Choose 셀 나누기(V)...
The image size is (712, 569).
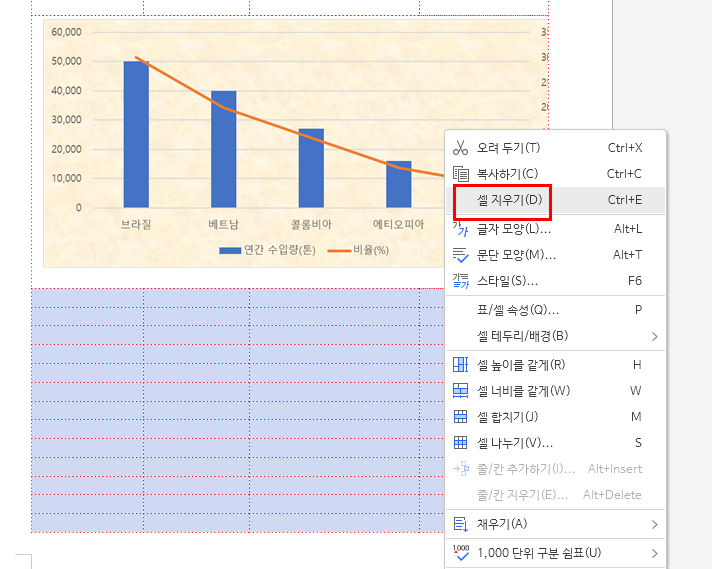[x=556, y=442]
